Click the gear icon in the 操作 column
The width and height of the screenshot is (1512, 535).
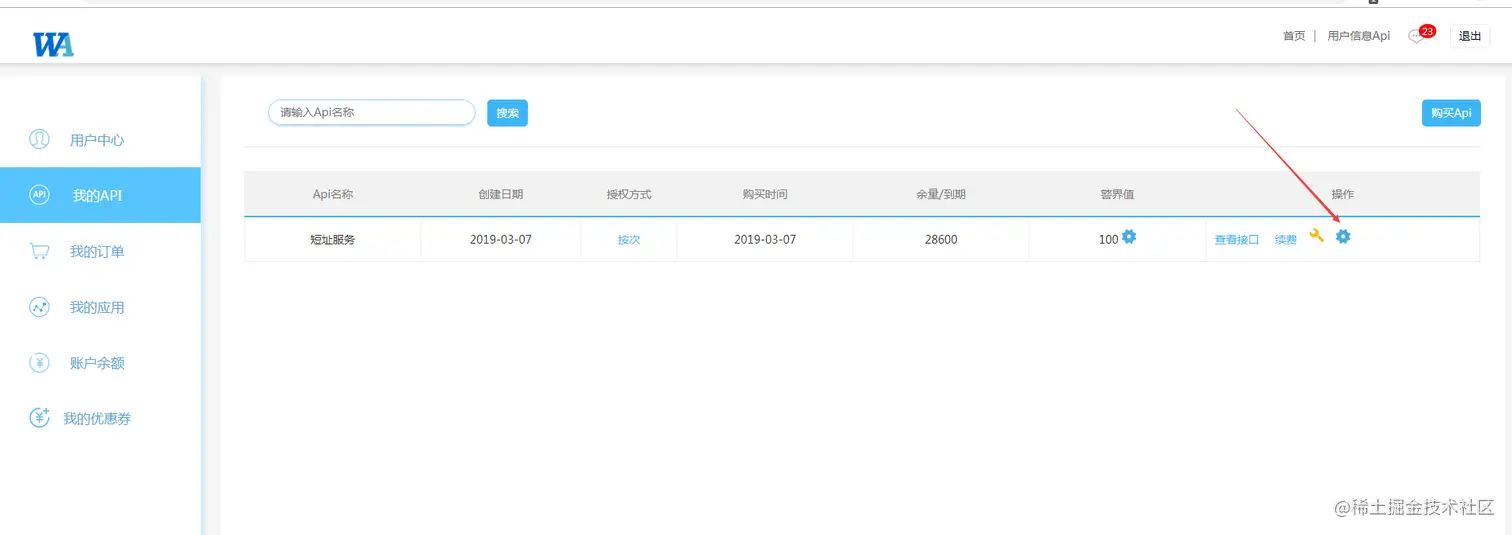tap(1343, 236)
